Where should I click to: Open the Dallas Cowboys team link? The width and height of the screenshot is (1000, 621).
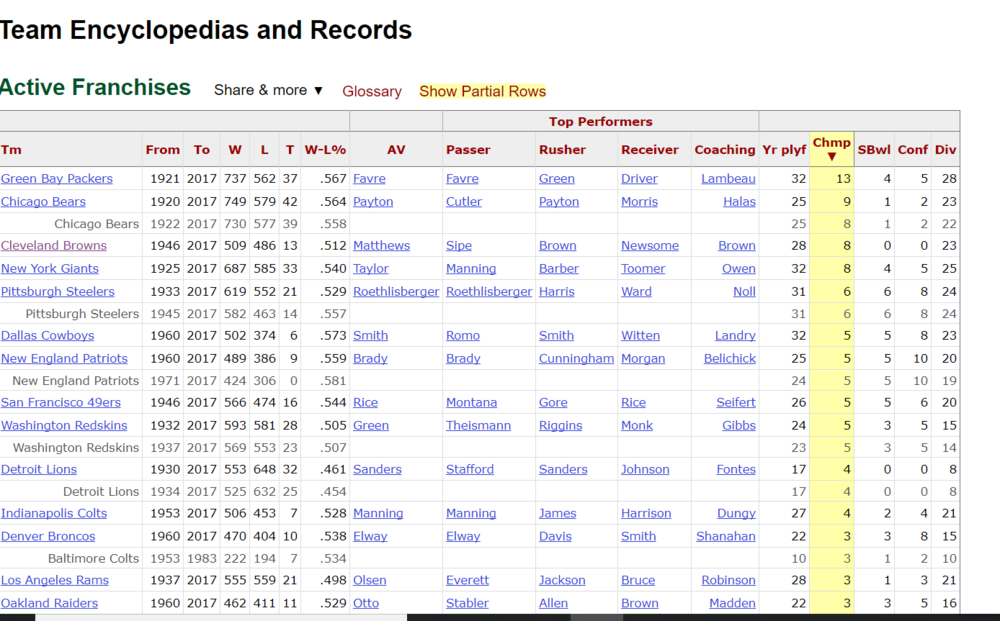(x=47, y=335)
